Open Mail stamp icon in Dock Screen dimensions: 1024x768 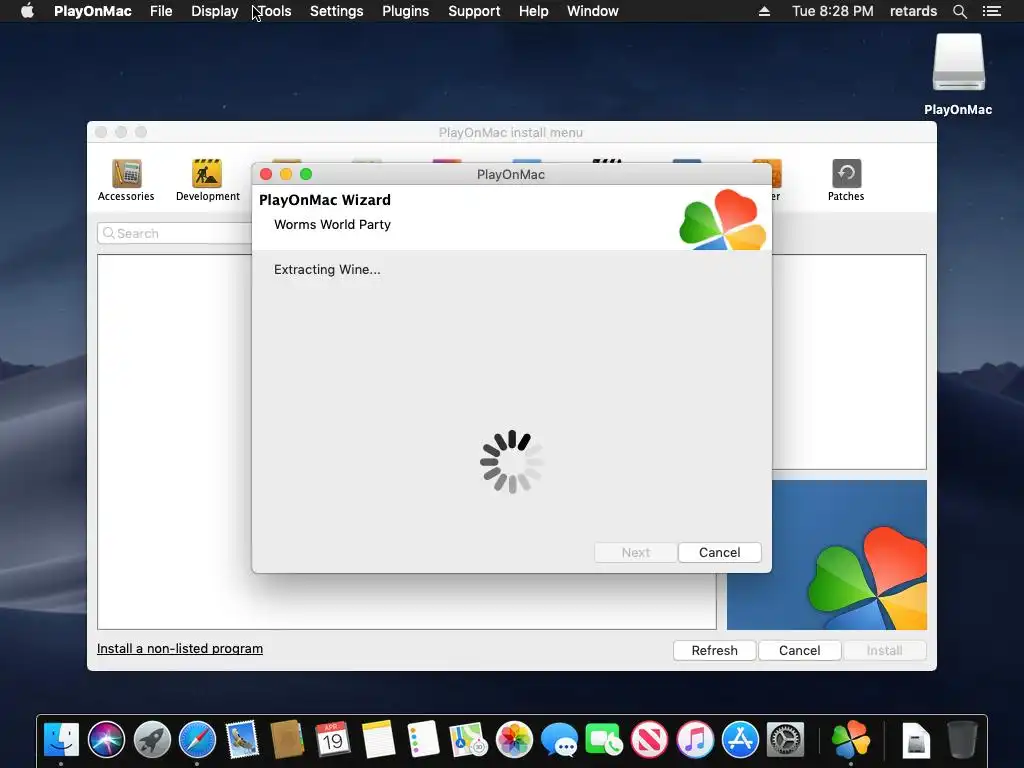pos(242,740)
